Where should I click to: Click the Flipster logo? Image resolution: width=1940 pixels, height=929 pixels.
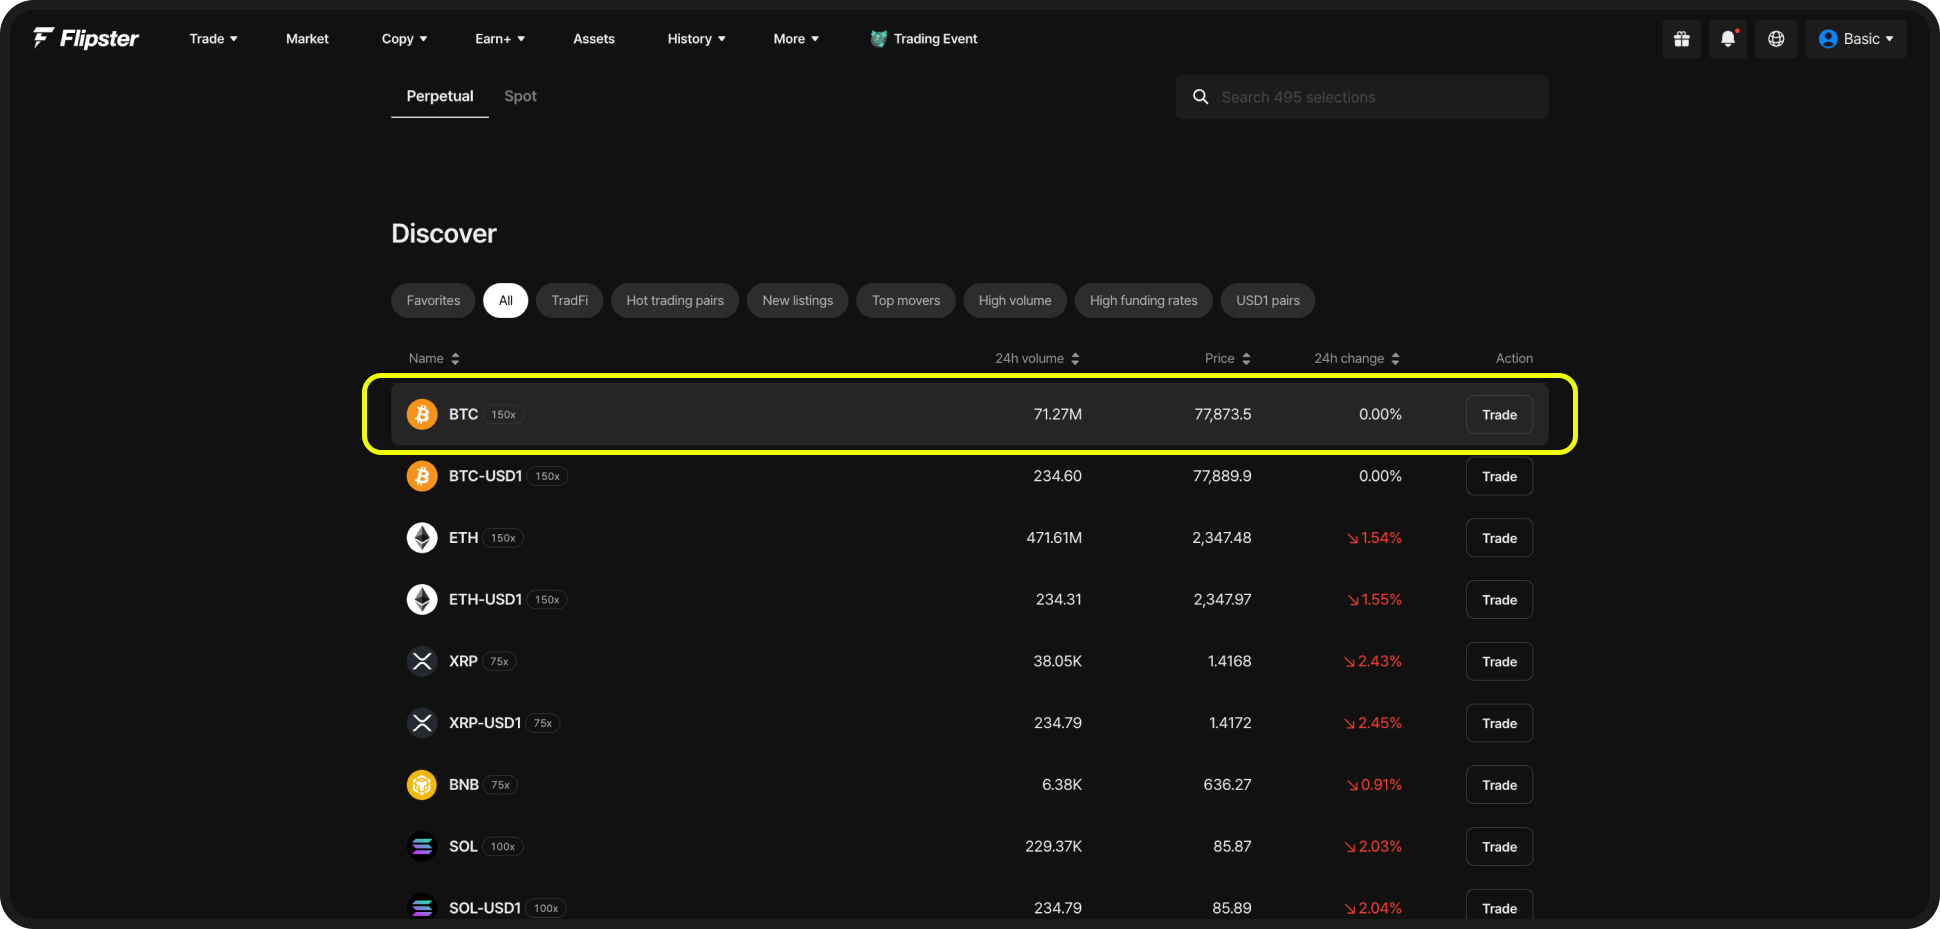(86, 38)
